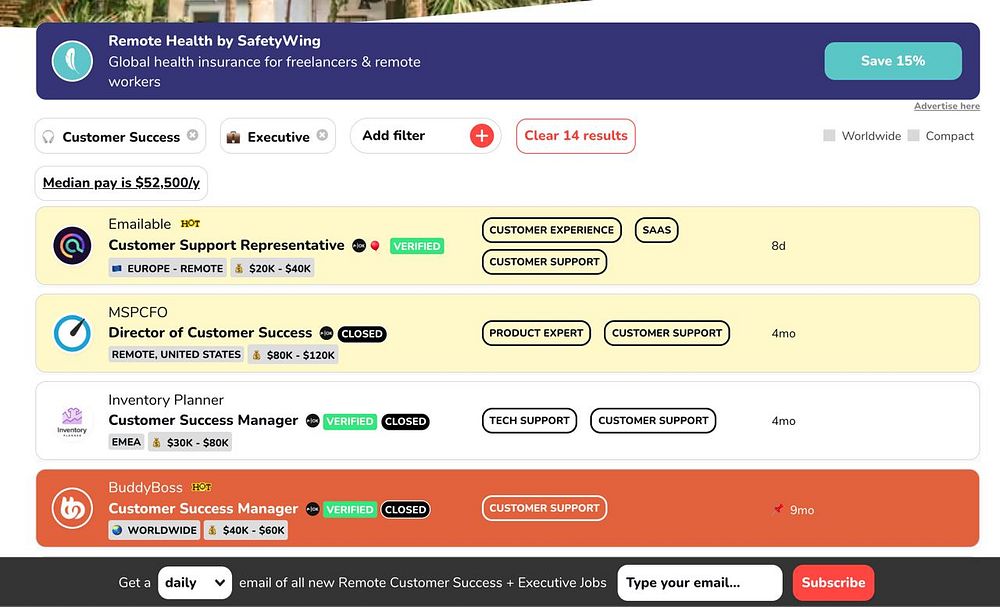Viewport: 1000px width, 607px height.
Task: Click the headphones icon in Customer Success filter
Action: point(48,137)
